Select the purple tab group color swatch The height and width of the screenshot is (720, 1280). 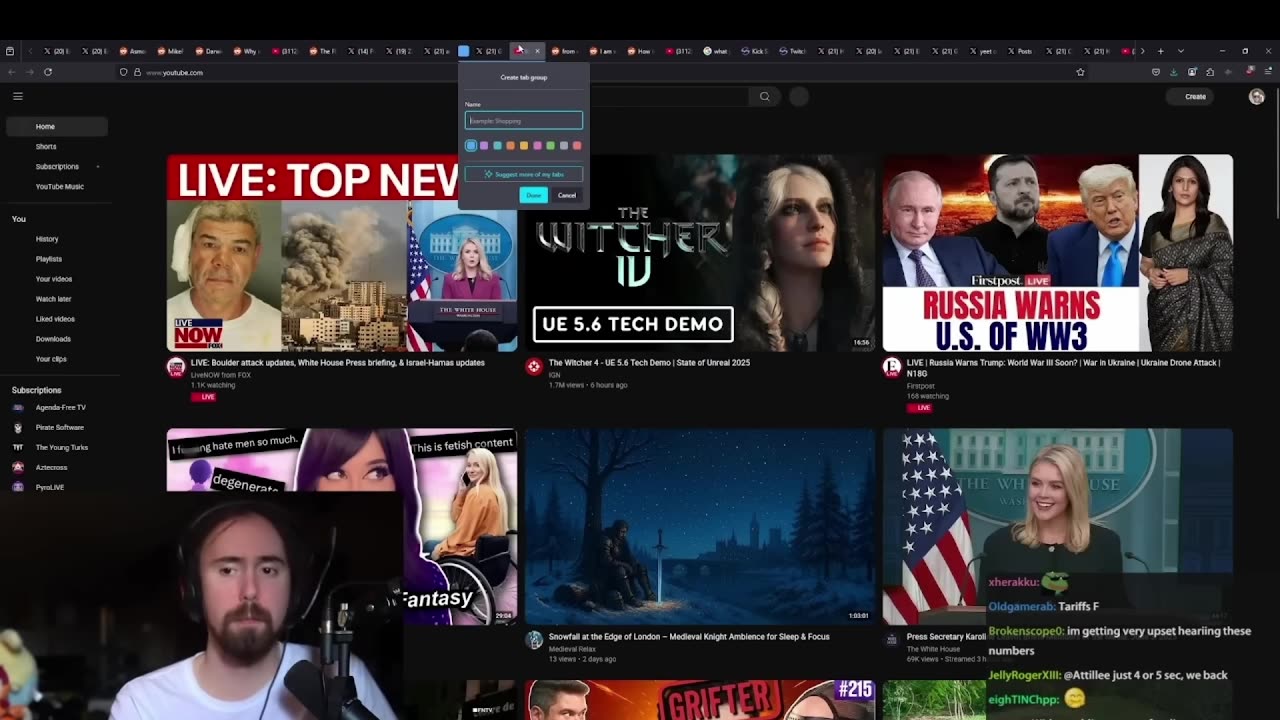(x=484, y=146)
